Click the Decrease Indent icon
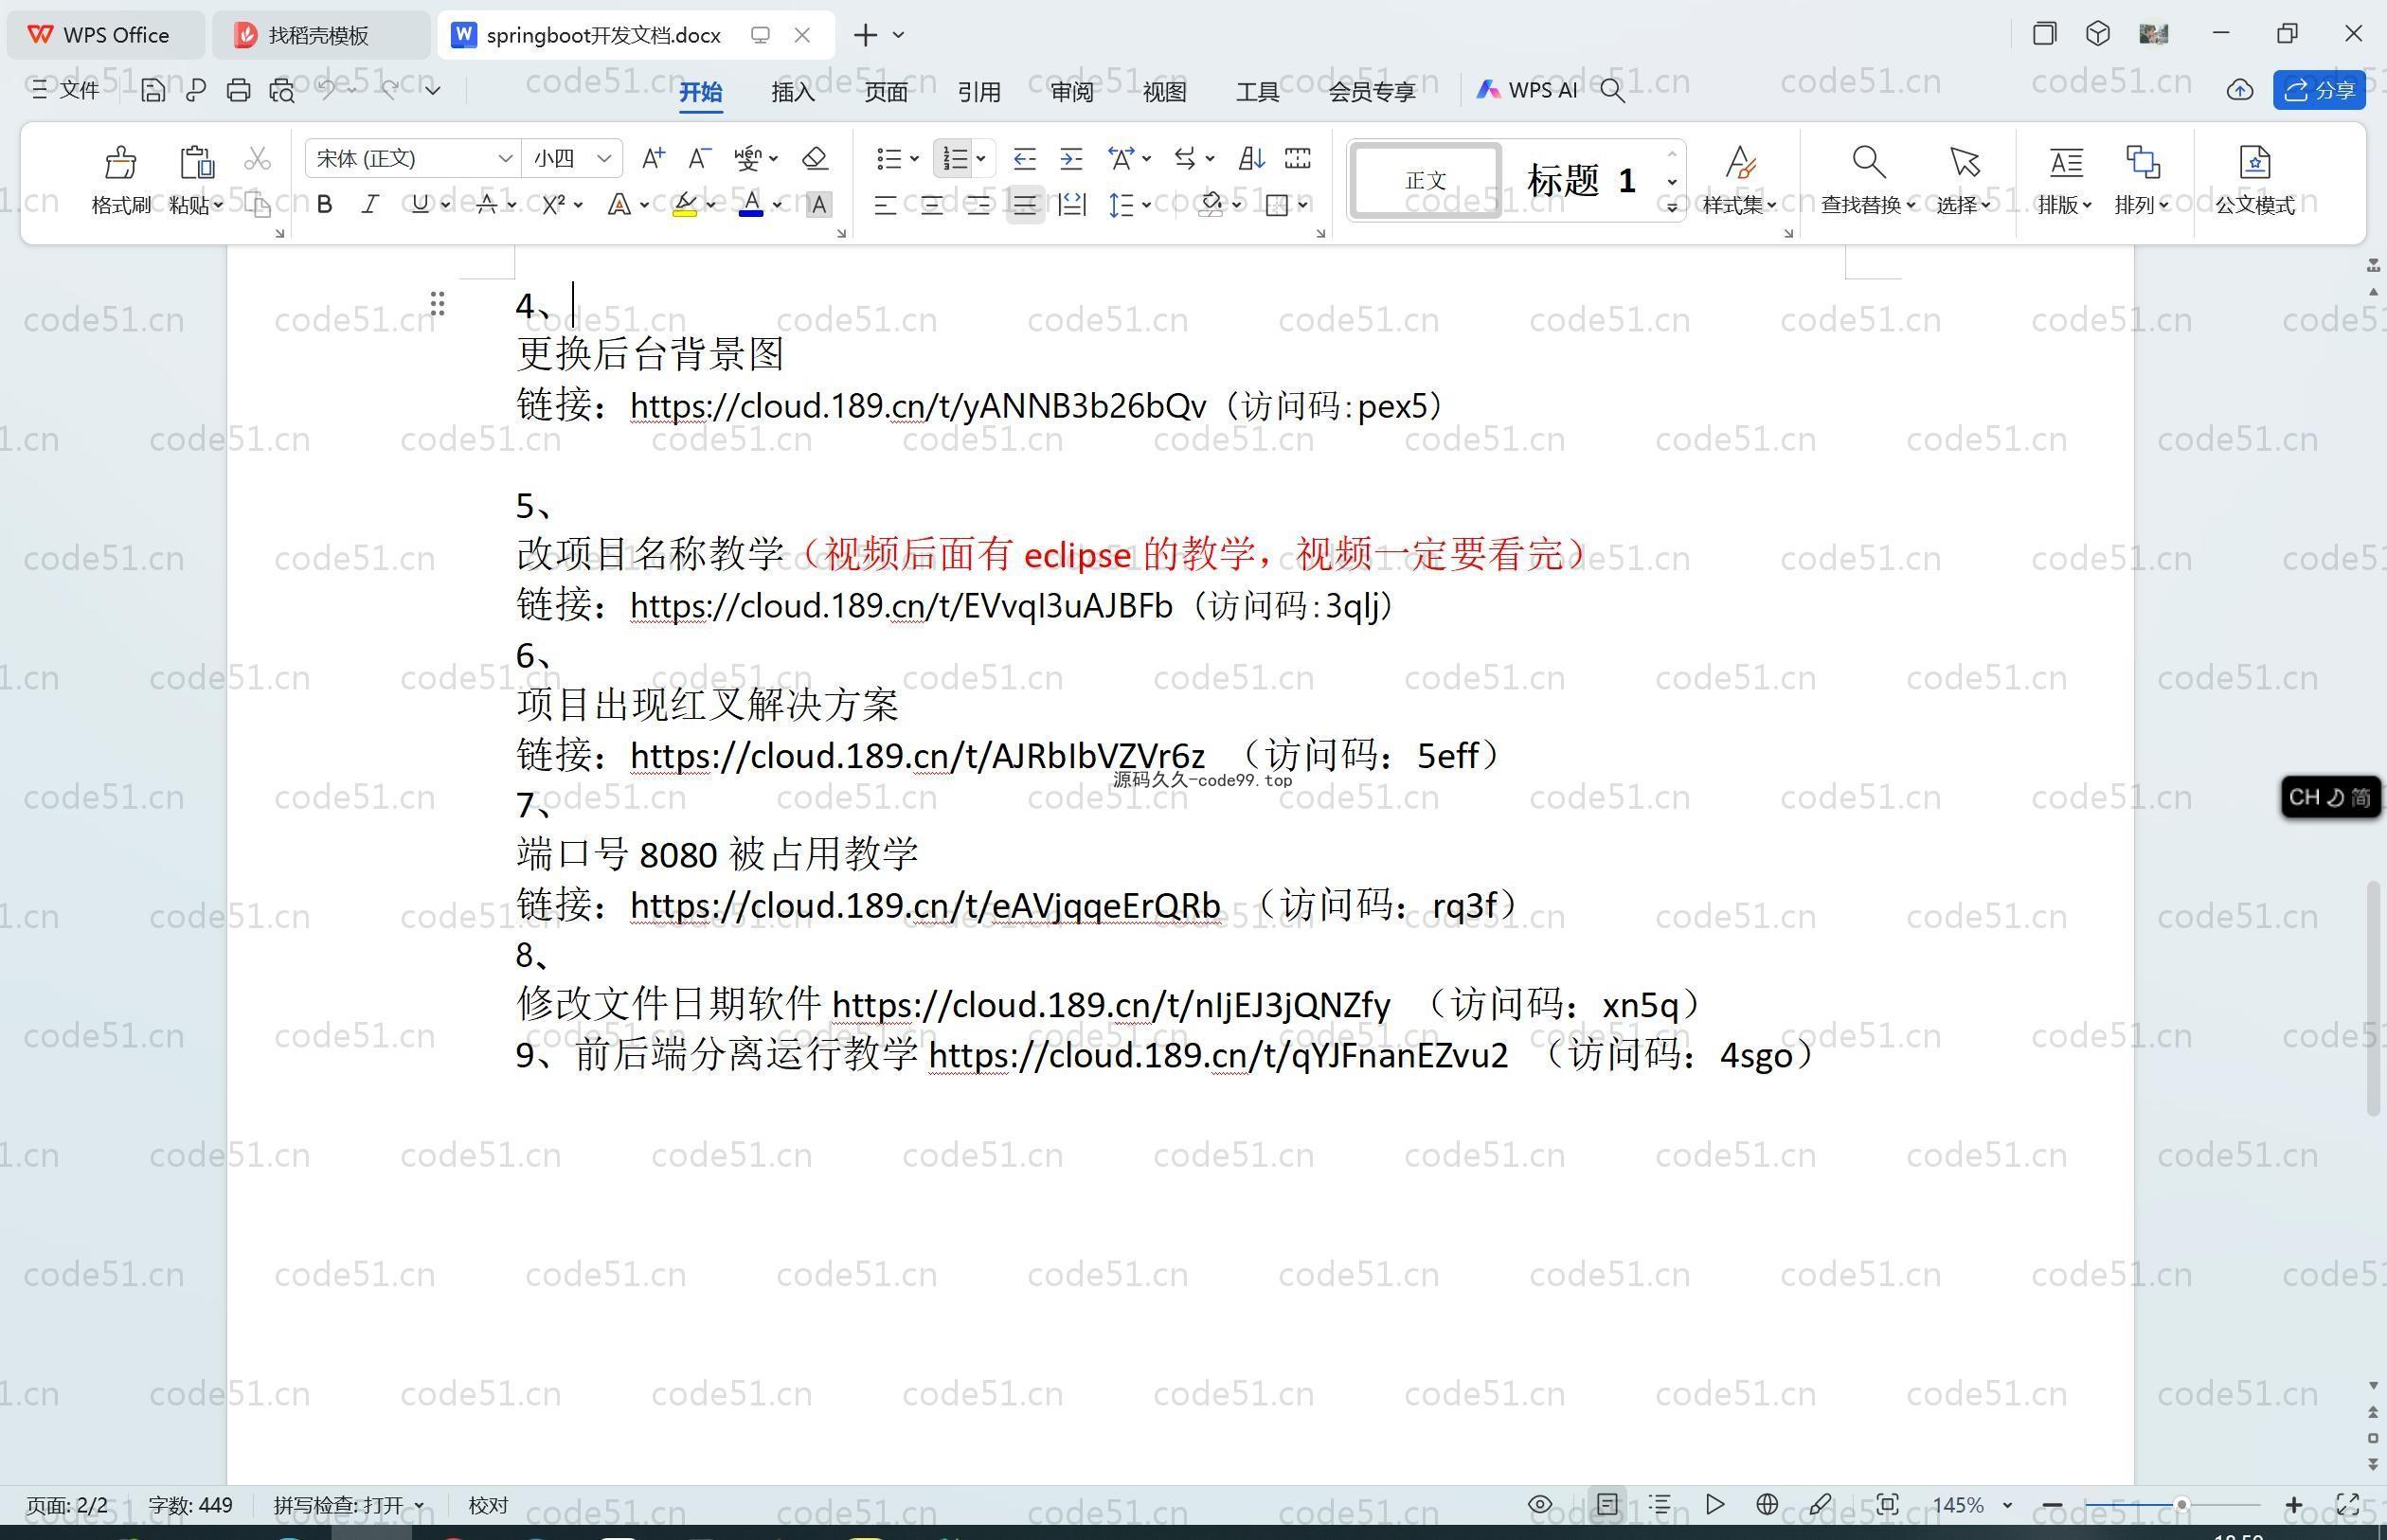The image size is (2387, 1540). 1024,158
